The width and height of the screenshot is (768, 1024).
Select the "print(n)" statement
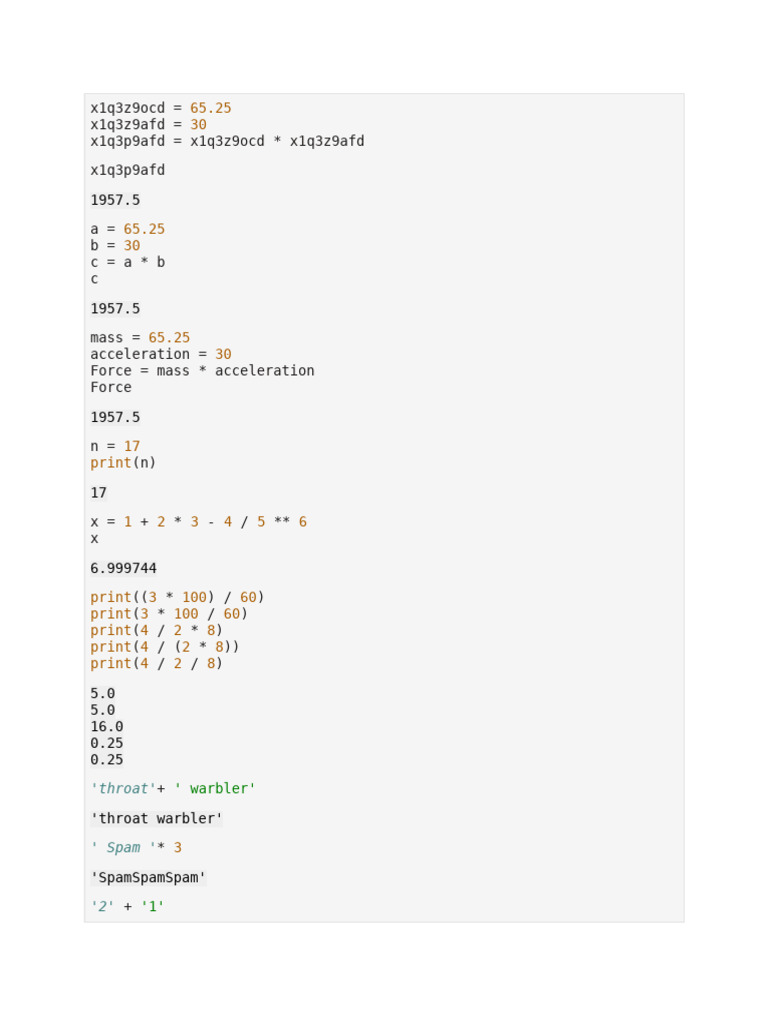pos(123,463)
